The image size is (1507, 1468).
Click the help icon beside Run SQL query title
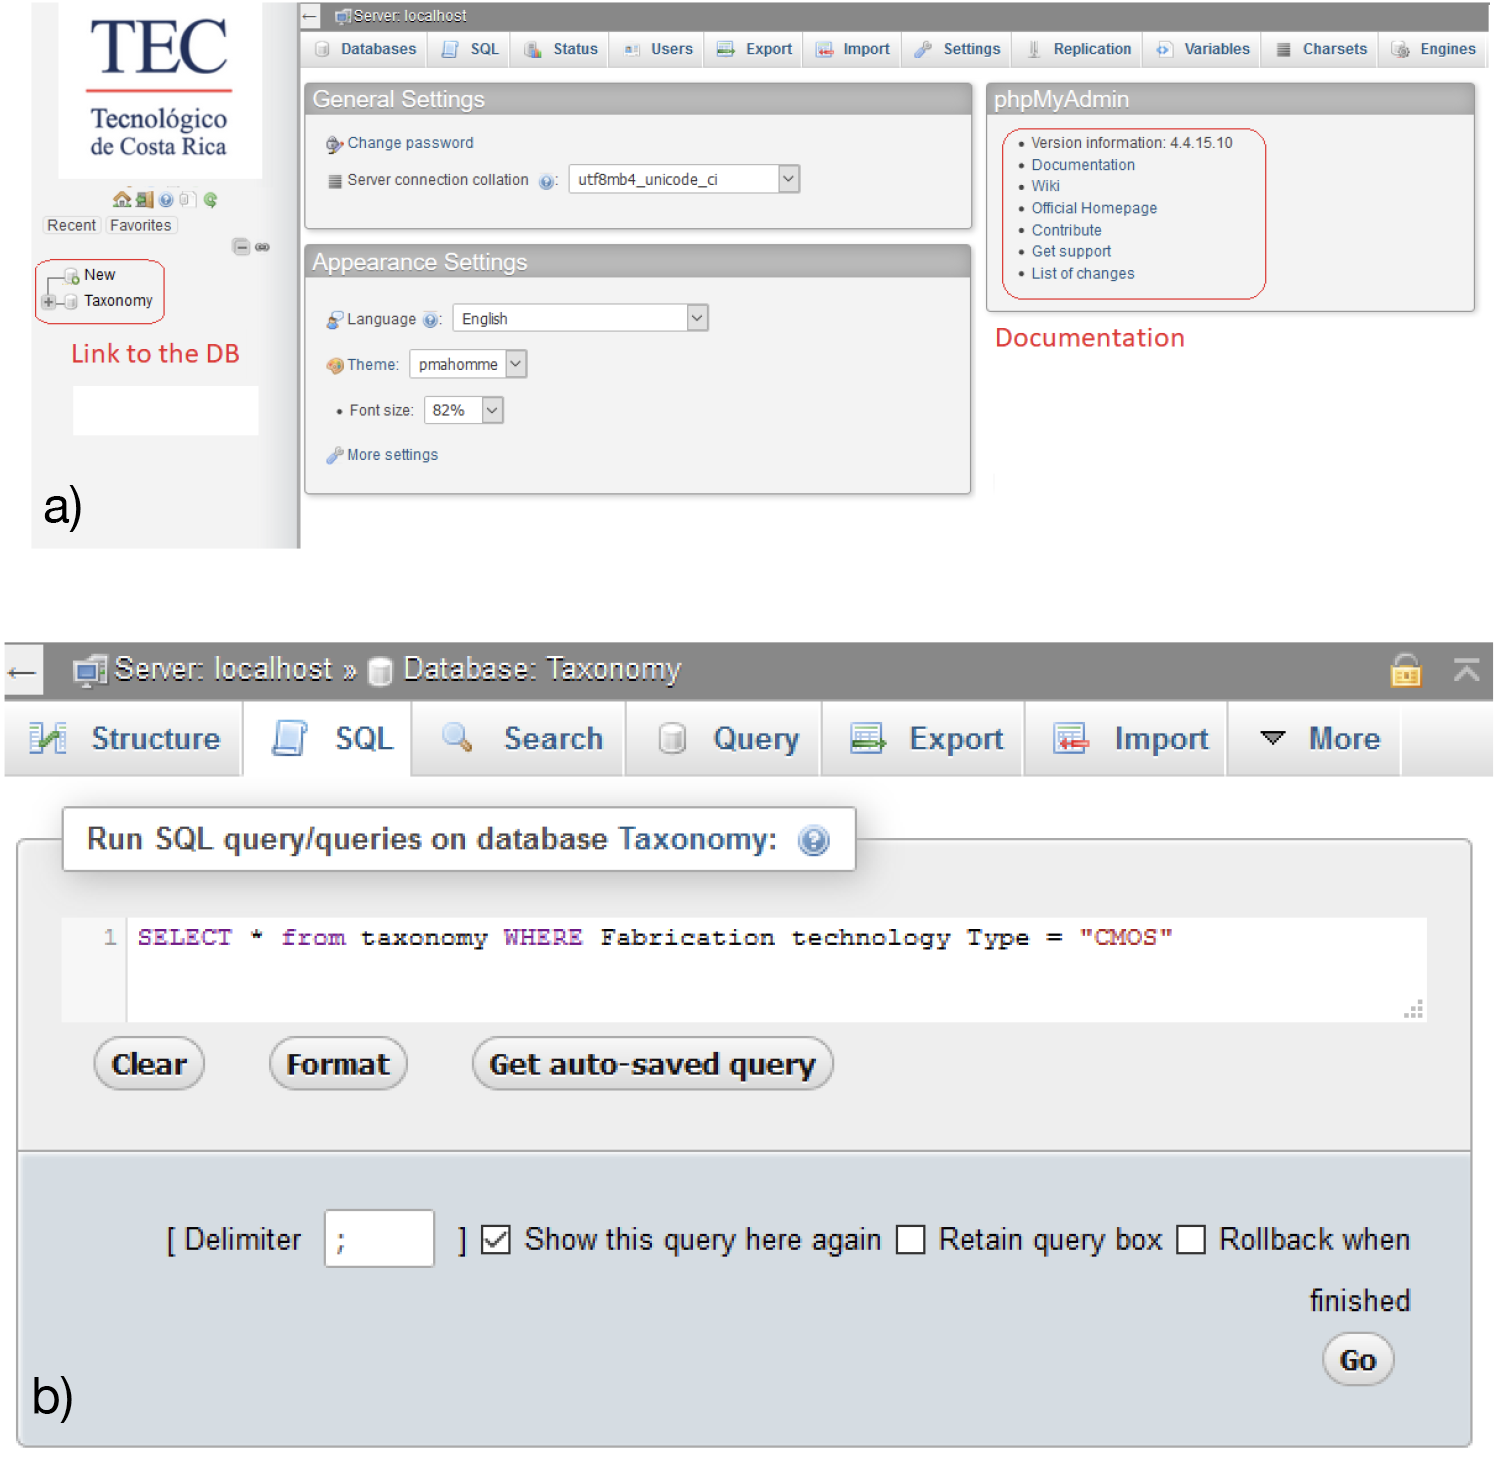click(x=813, y=841)
